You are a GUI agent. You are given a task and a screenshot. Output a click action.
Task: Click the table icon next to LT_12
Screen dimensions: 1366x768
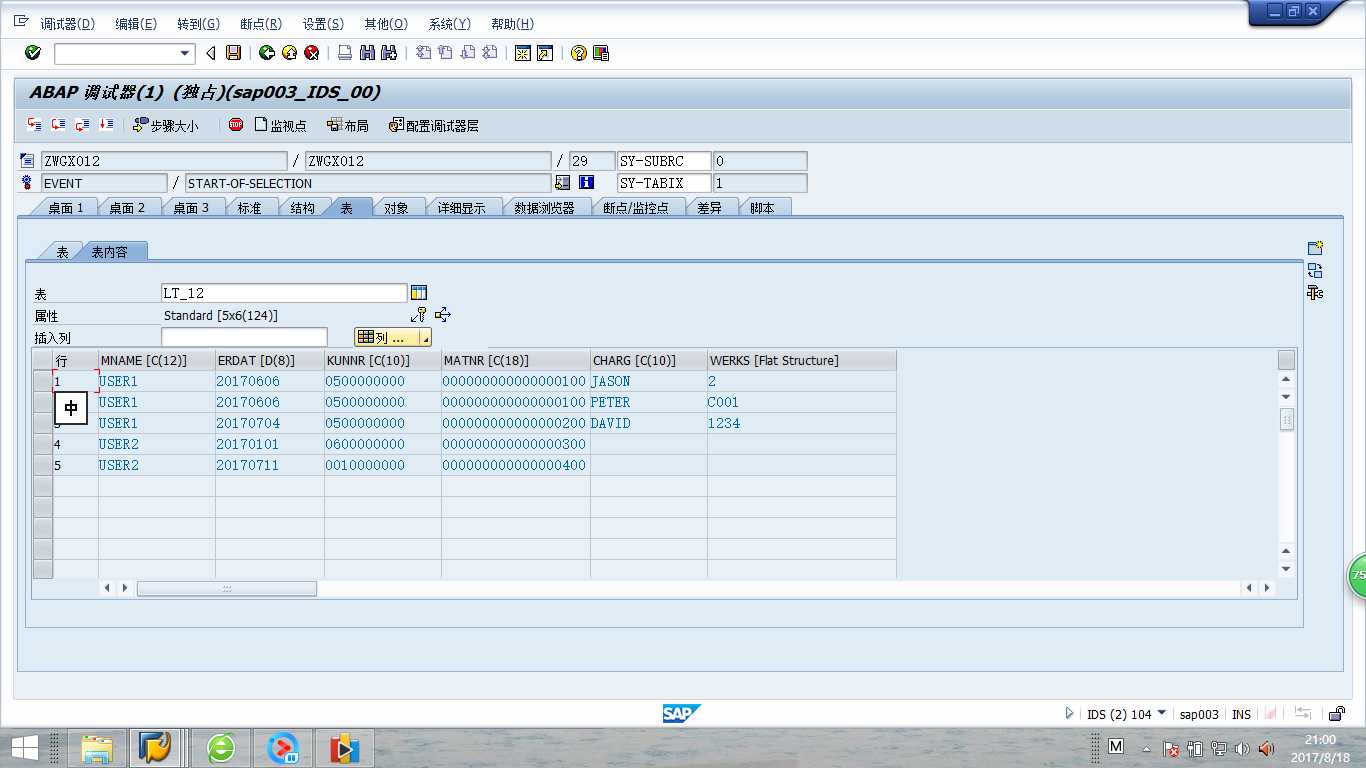419,293
